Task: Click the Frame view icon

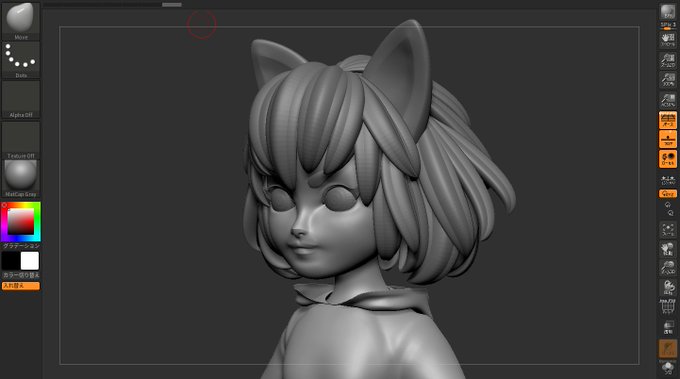Action: click(668, 229)
